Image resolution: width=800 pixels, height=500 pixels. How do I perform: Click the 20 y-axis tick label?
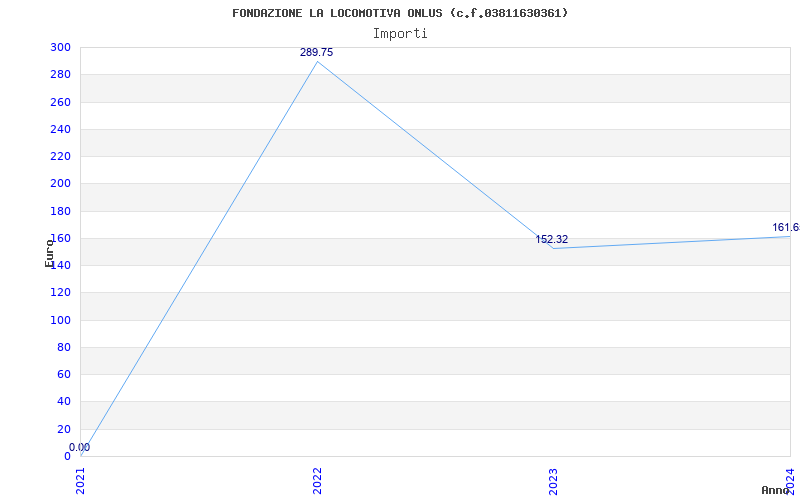point(64,429)
